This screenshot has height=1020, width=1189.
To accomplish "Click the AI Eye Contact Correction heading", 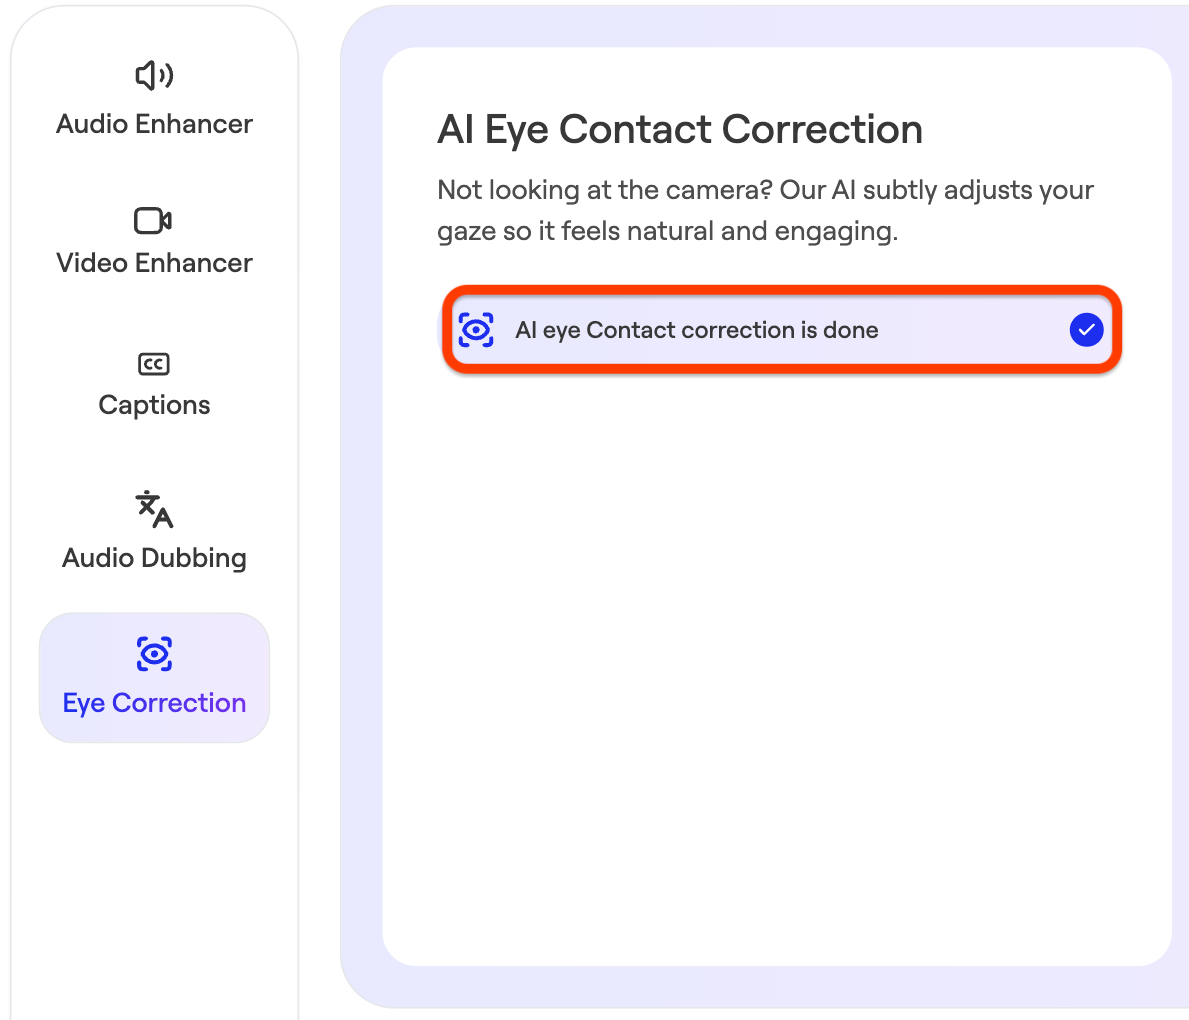I will [680, 129].
